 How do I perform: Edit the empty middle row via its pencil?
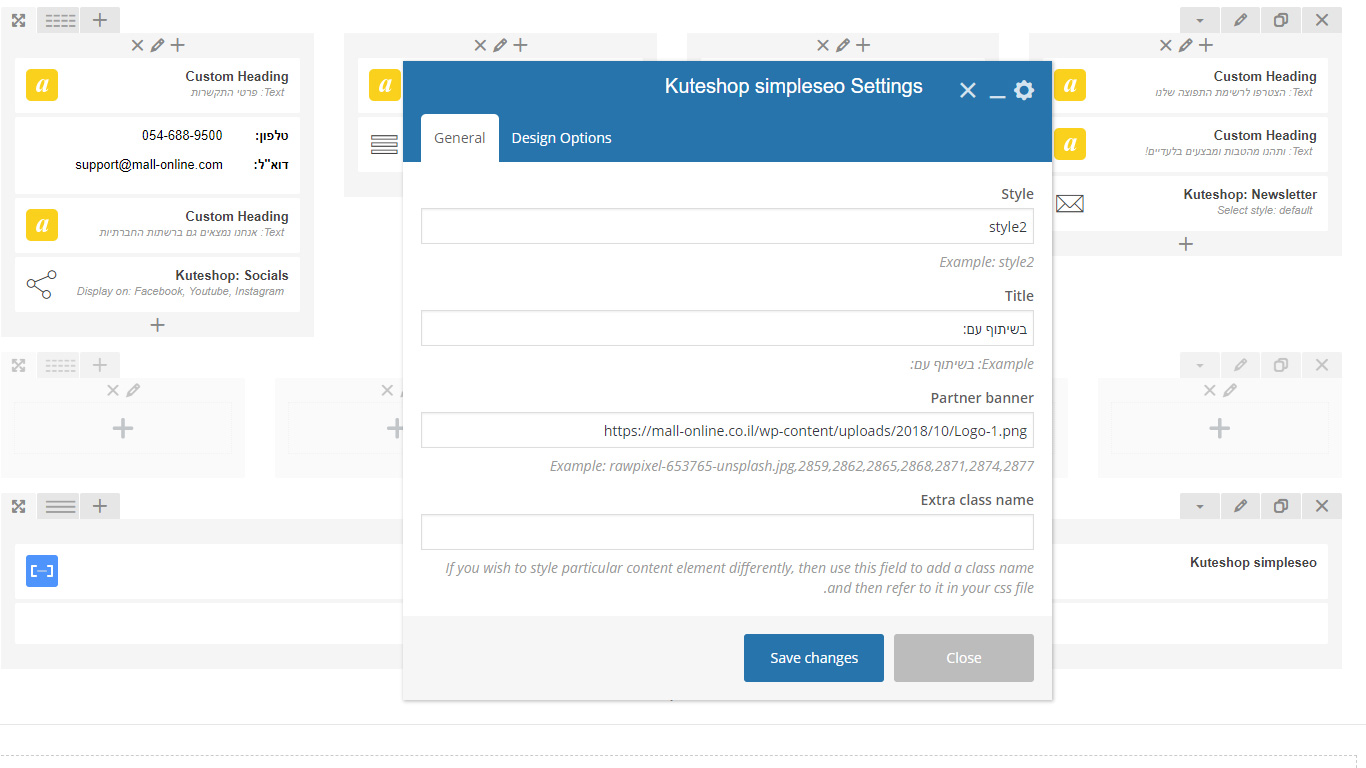[x=1241, y=365]
